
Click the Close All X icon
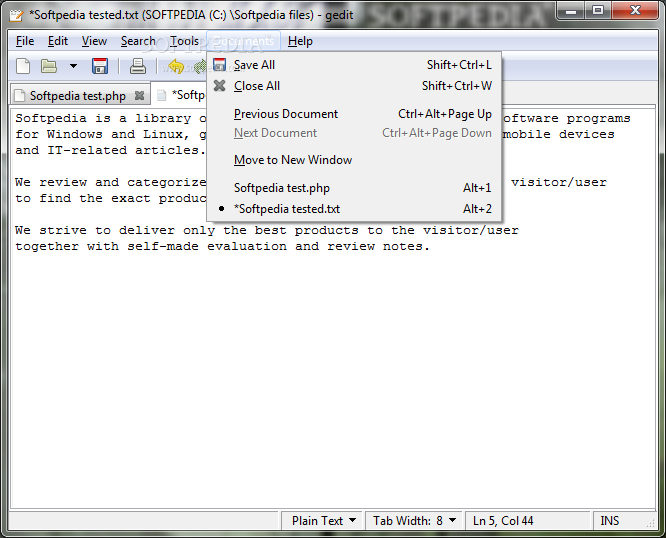click(x=220, y=86)
